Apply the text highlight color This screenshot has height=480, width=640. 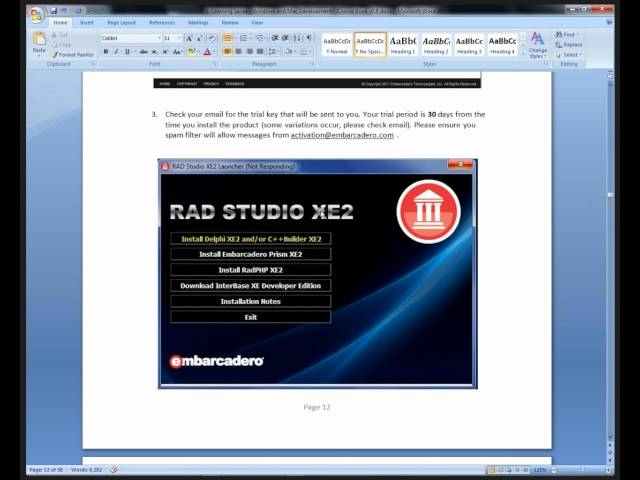tap(191, 52)
